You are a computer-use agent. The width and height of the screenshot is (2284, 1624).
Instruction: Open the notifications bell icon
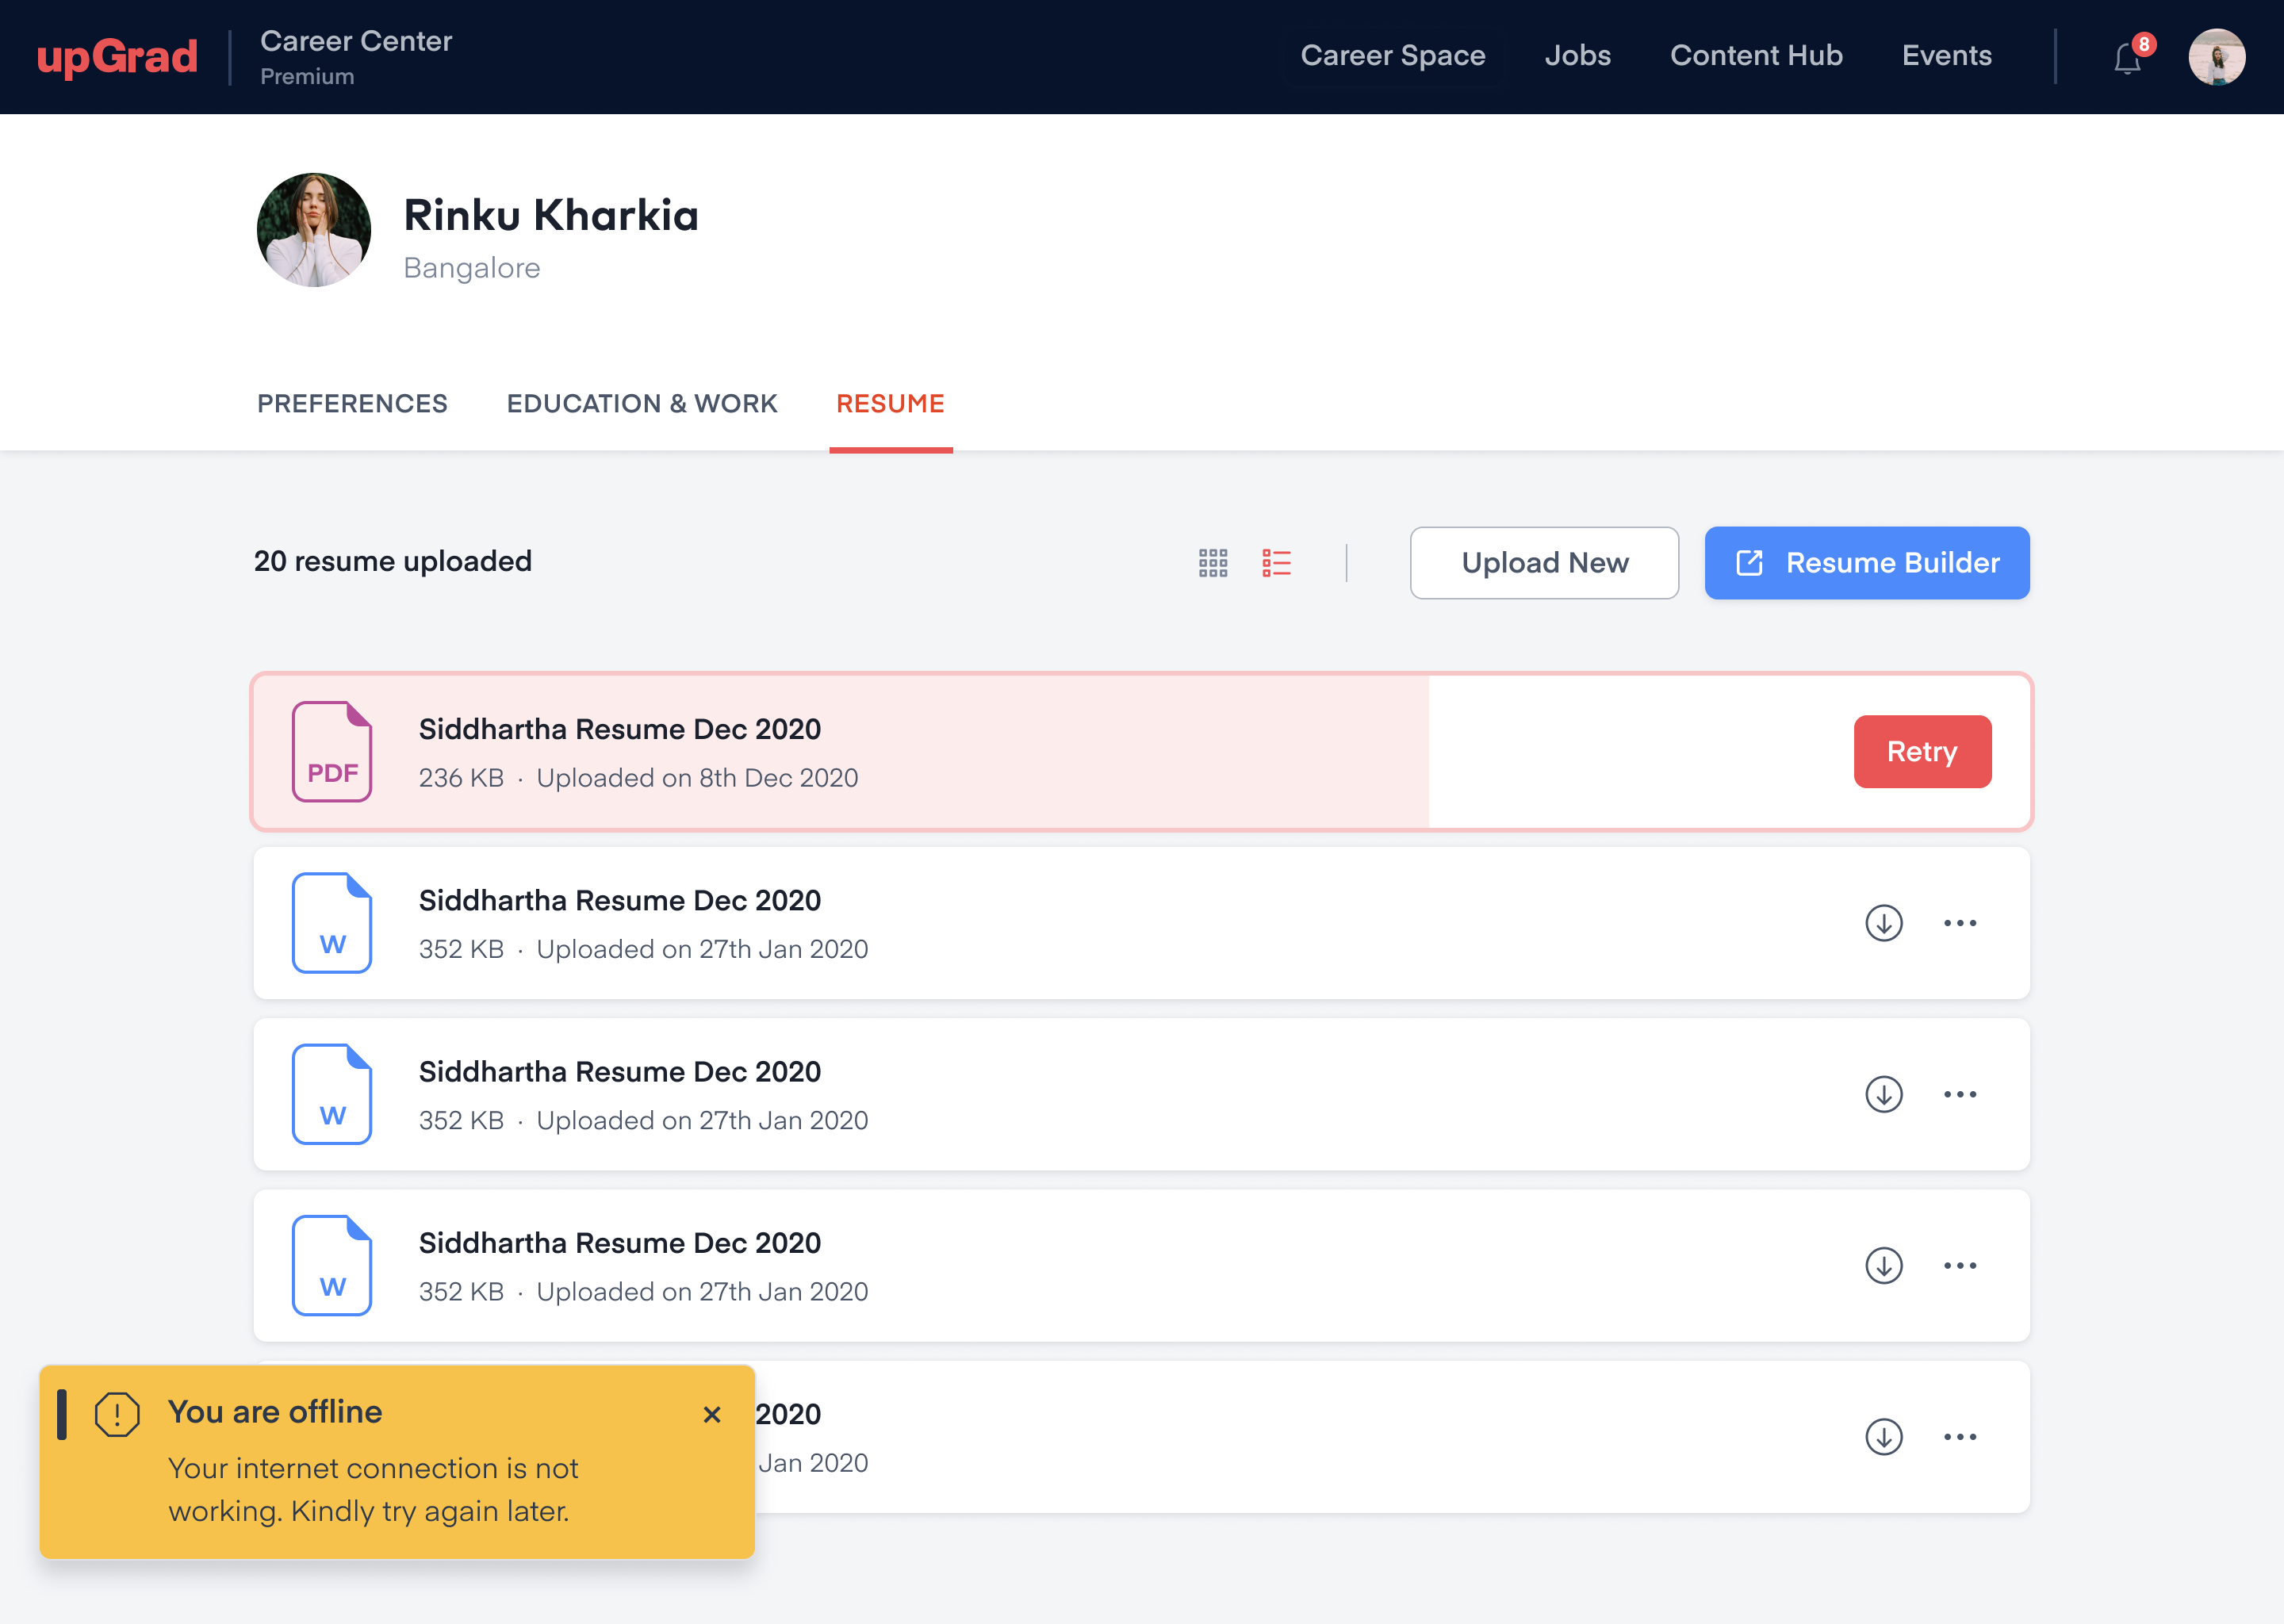pyautogui.click(x=2126, y=59)
